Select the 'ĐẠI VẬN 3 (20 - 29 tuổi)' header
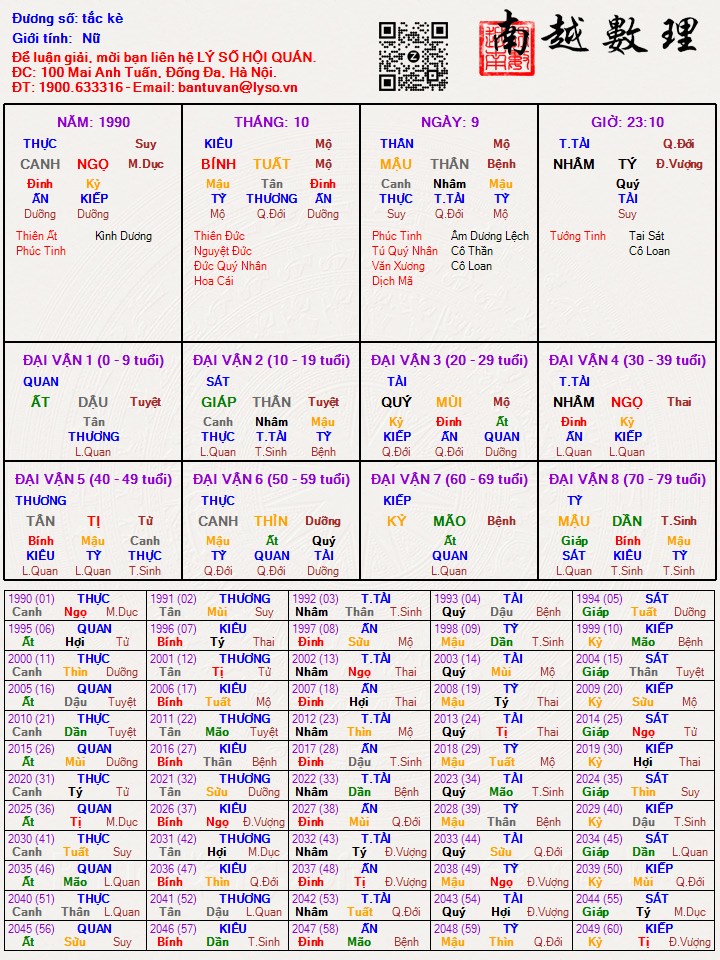 tap(449, 360)
